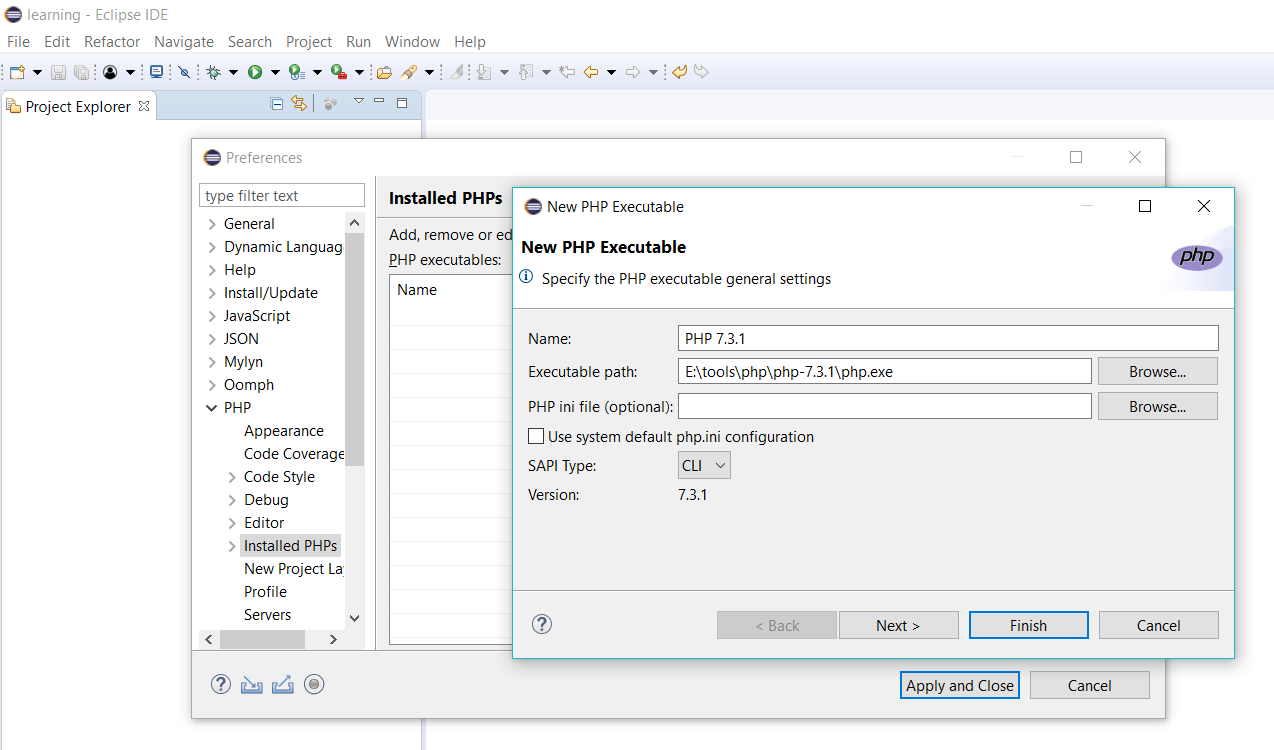Click the Name input field
This screenshot has height=750, width=1274.
tap(948, 338)
